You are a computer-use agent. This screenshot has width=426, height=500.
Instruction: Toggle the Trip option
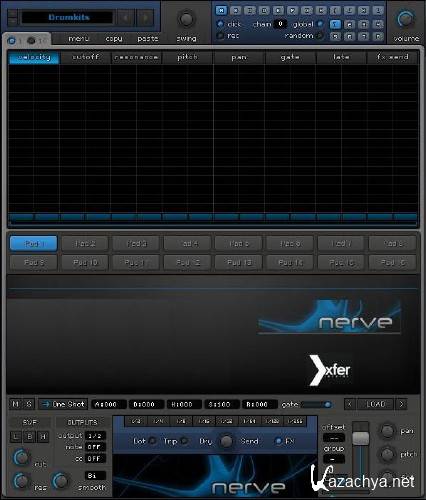tap(184, 441)
